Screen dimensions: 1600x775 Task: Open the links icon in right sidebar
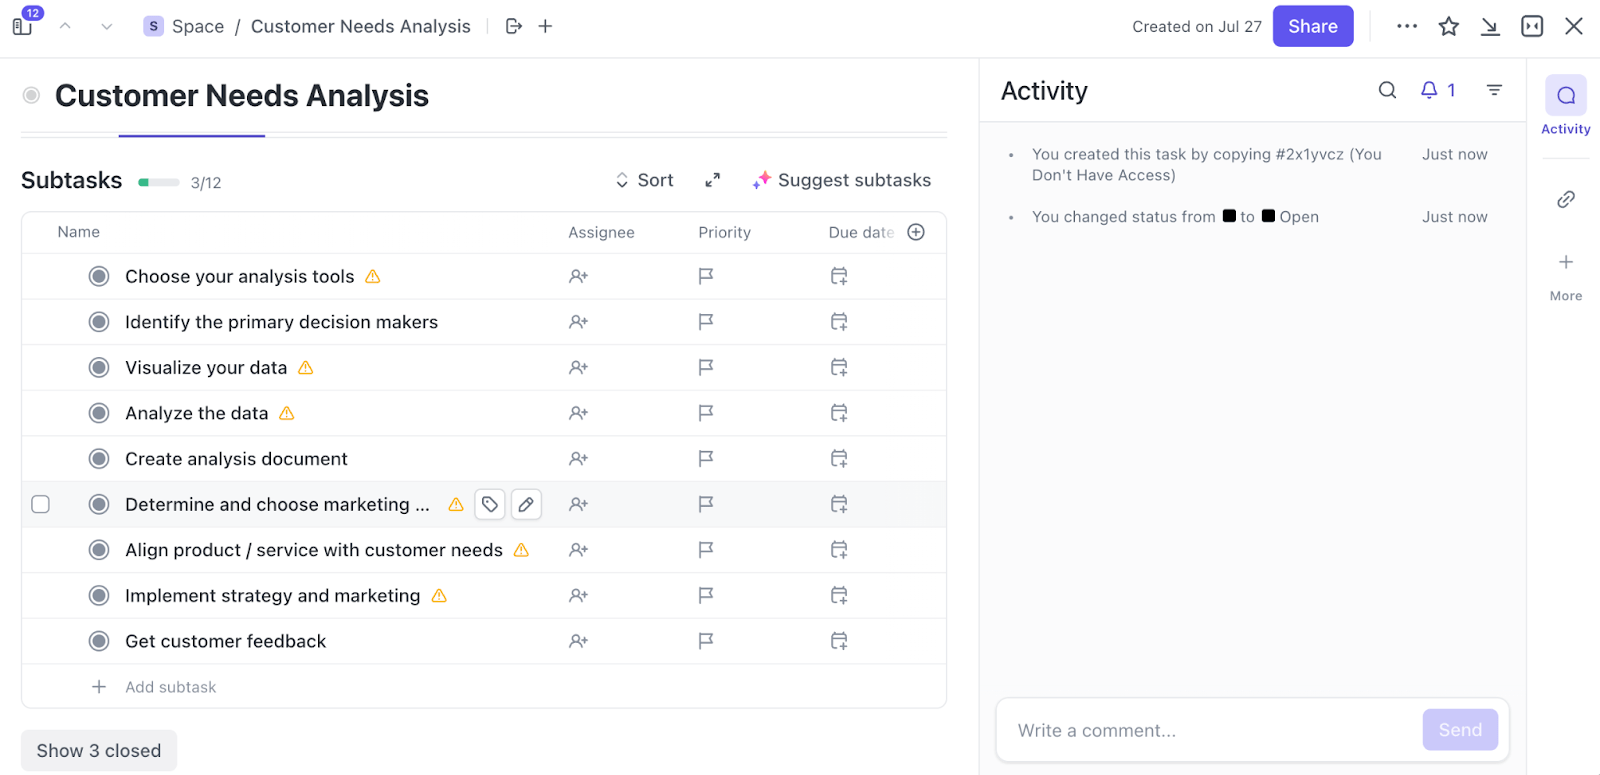[x=1566, y=199]
